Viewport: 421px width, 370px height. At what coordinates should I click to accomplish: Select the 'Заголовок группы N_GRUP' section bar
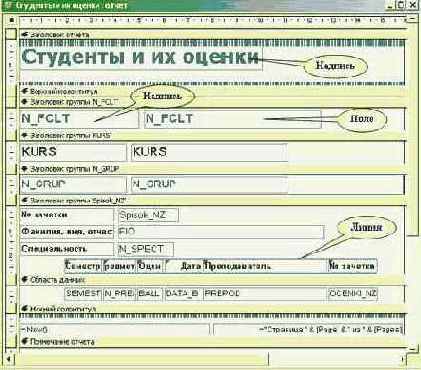tap(213, 169)
